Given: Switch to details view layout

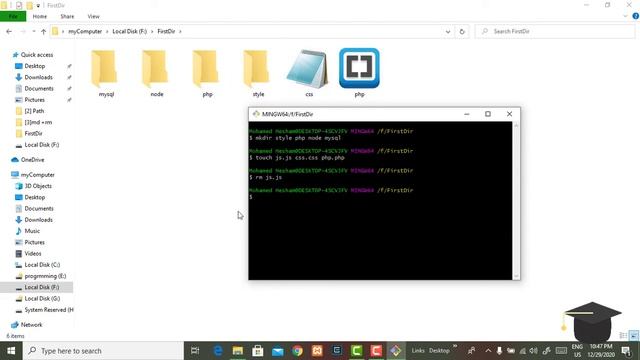Looking at the screenshot, I should [623, 336].
